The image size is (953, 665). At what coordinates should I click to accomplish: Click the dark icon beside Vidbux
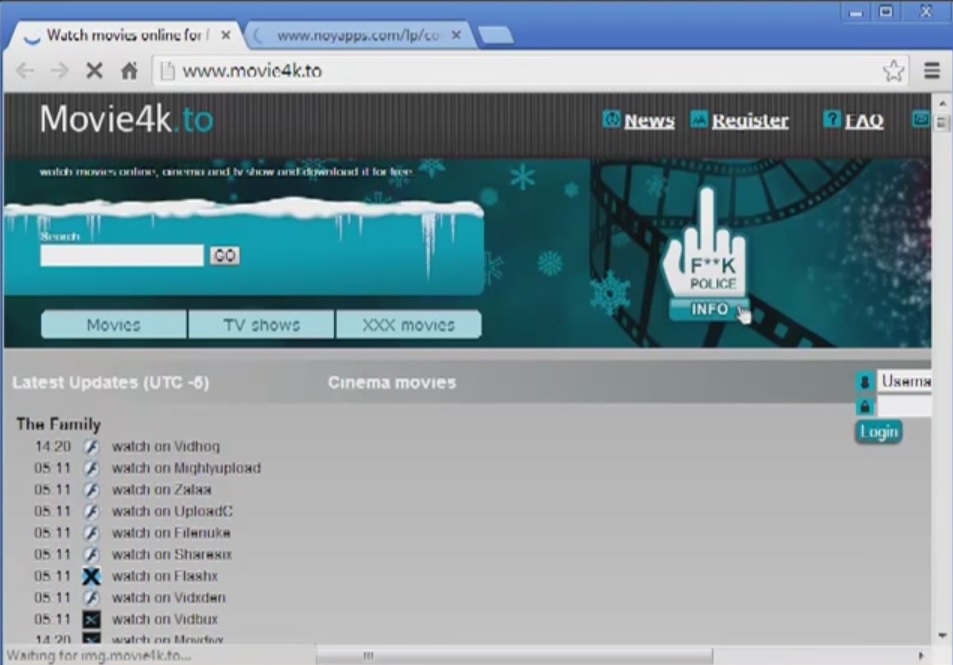(91, 619)
